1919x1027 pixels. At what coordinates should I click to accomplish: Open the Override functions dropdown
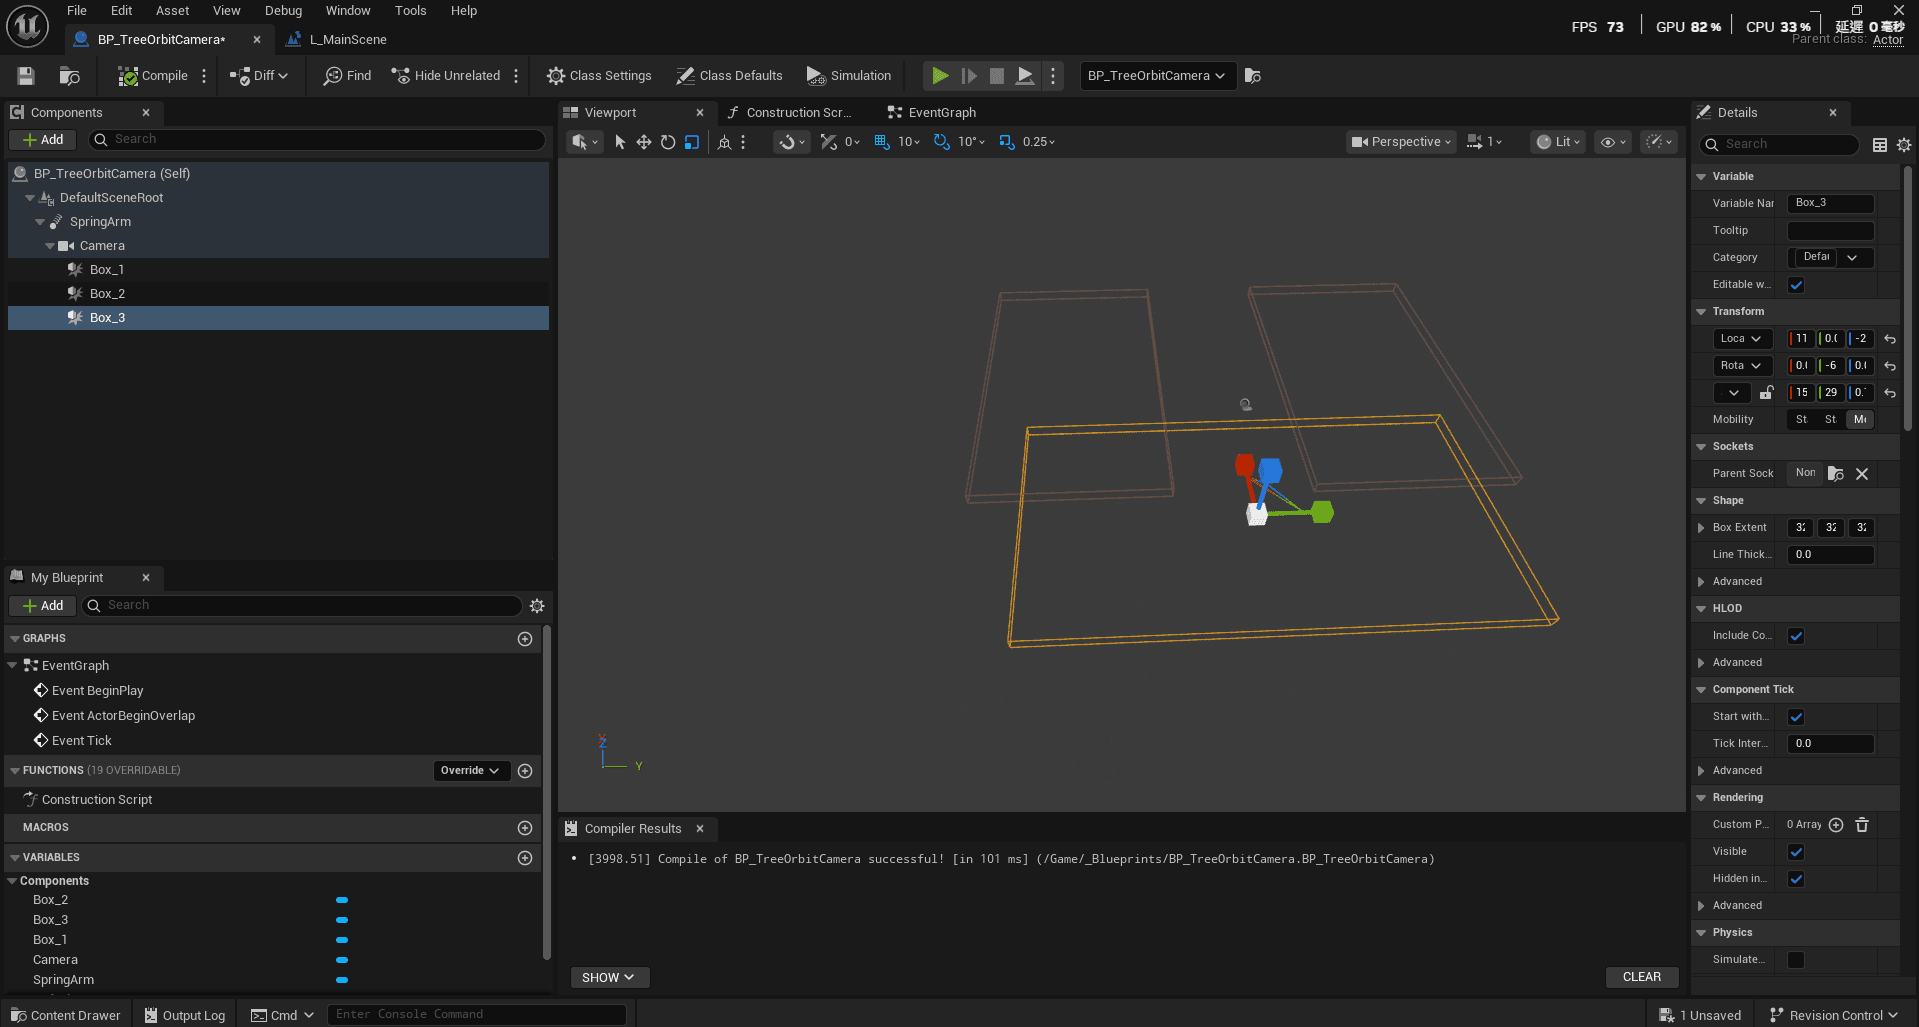click(471, 770)
